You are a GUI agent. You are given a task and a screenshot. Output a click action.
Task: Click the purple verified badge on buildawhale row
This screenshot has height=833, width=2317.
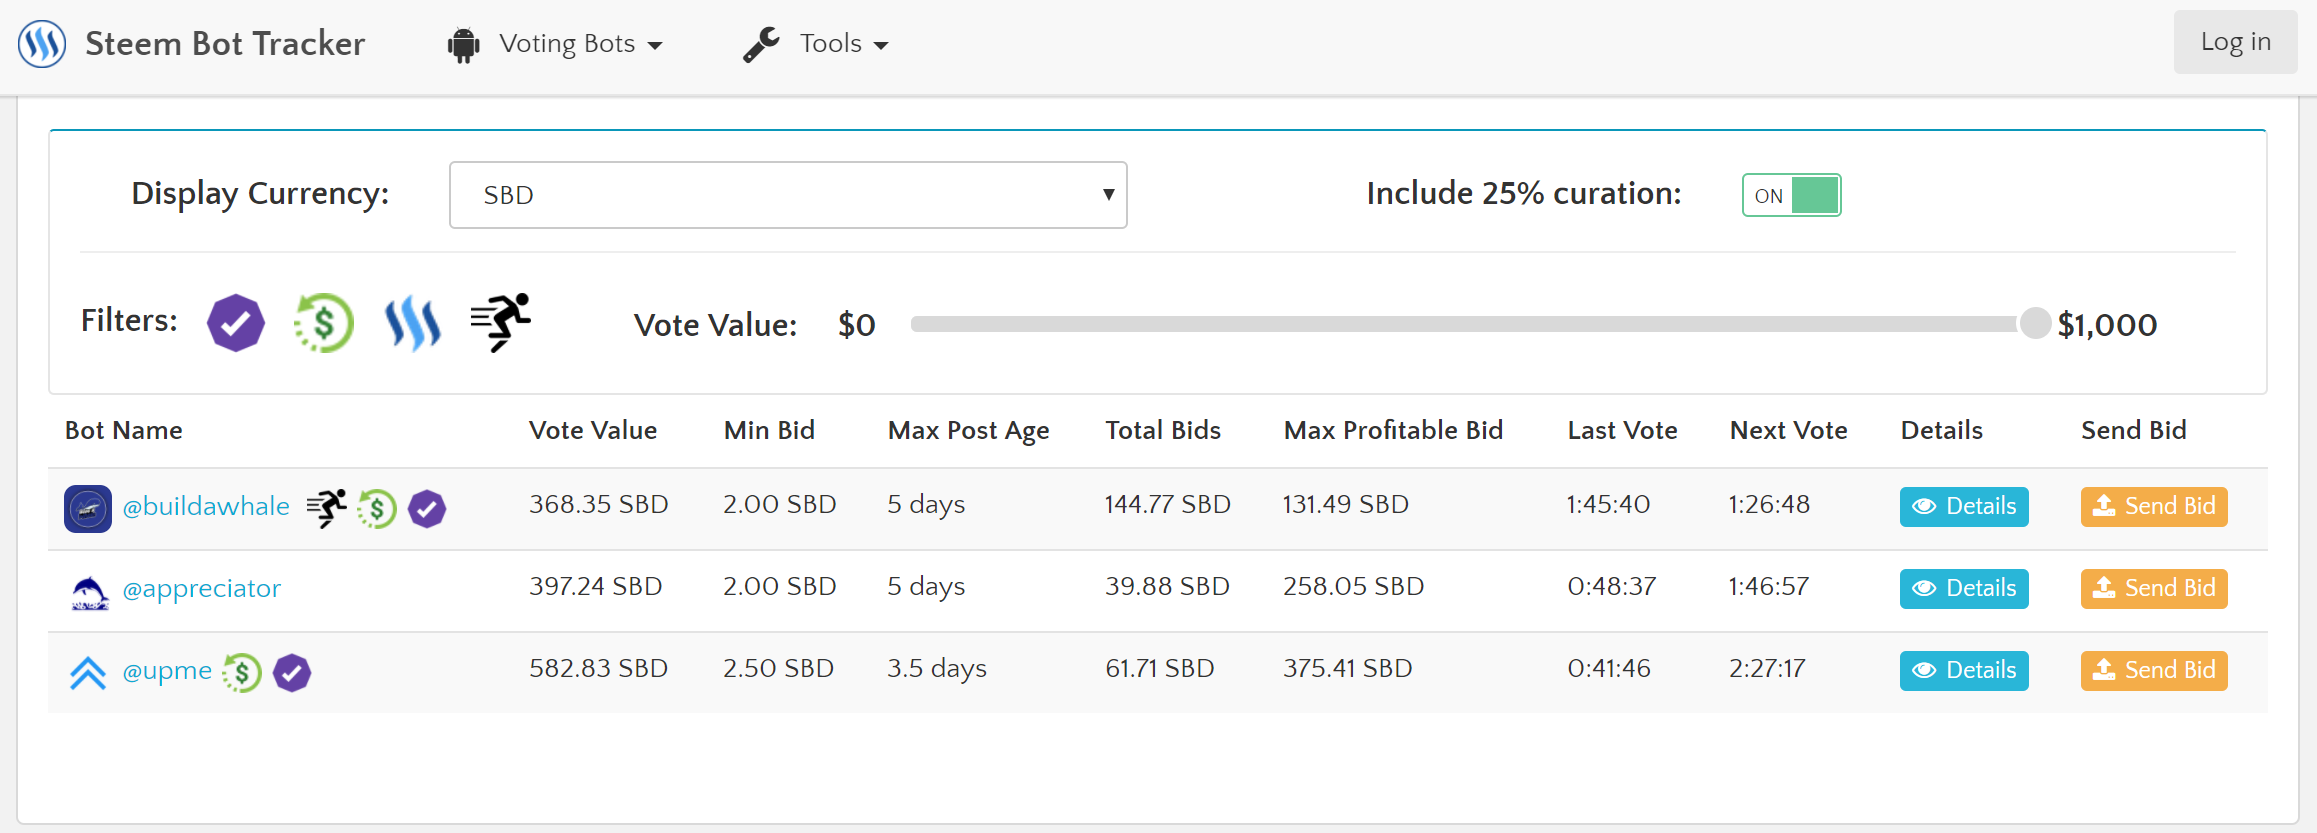click(x=427, y=509)
